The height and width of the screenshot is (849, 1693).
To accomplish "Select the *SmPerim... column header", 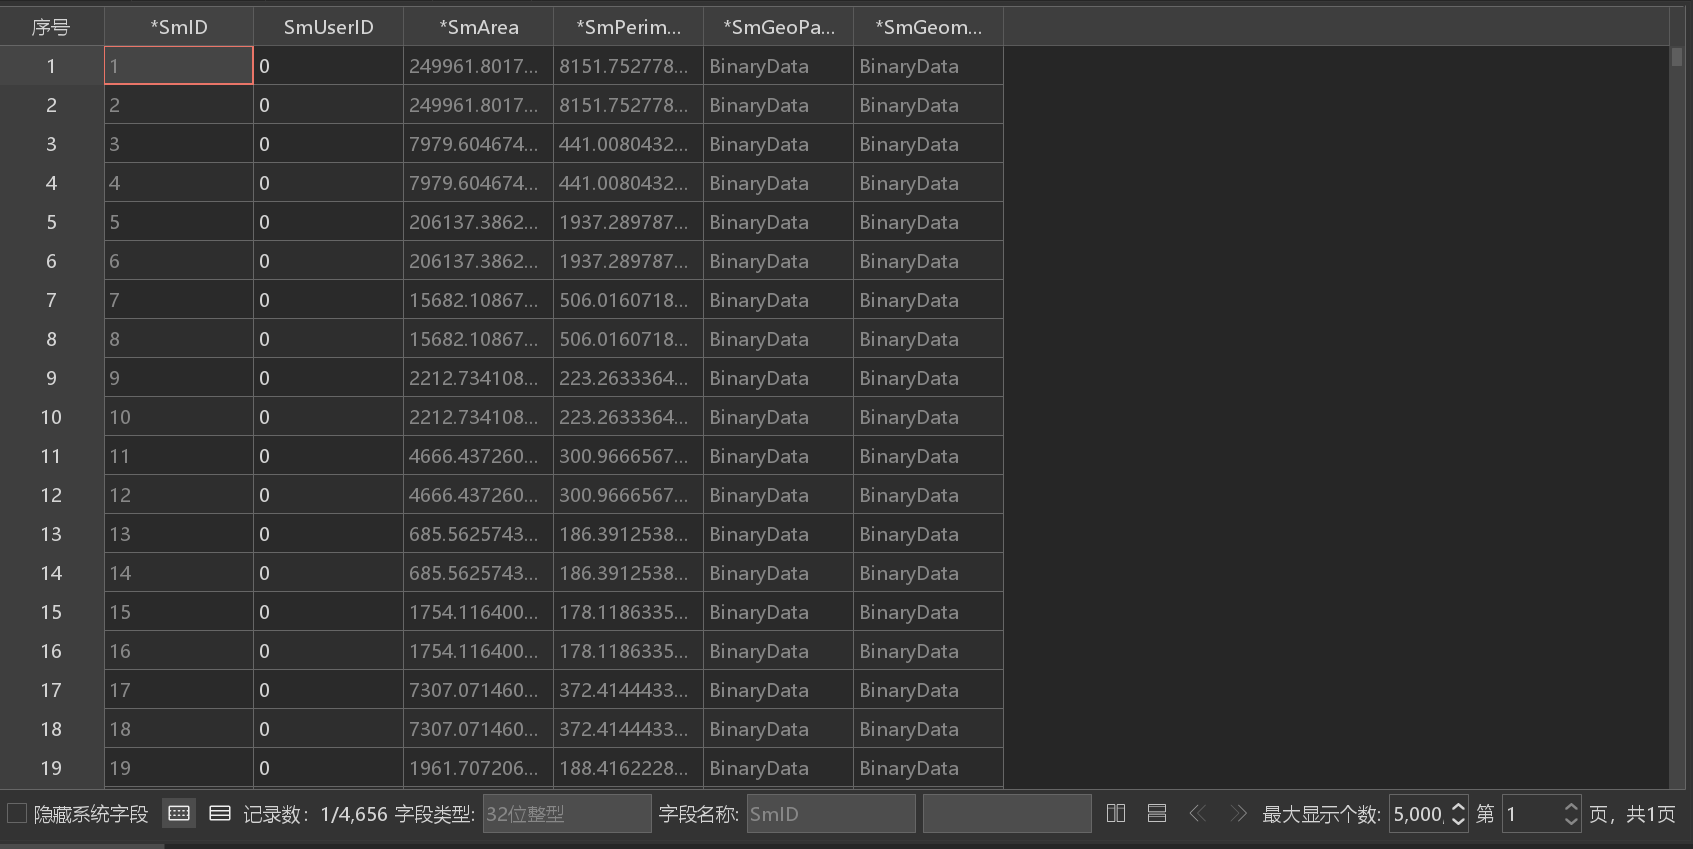I will [x=628, y=27].
